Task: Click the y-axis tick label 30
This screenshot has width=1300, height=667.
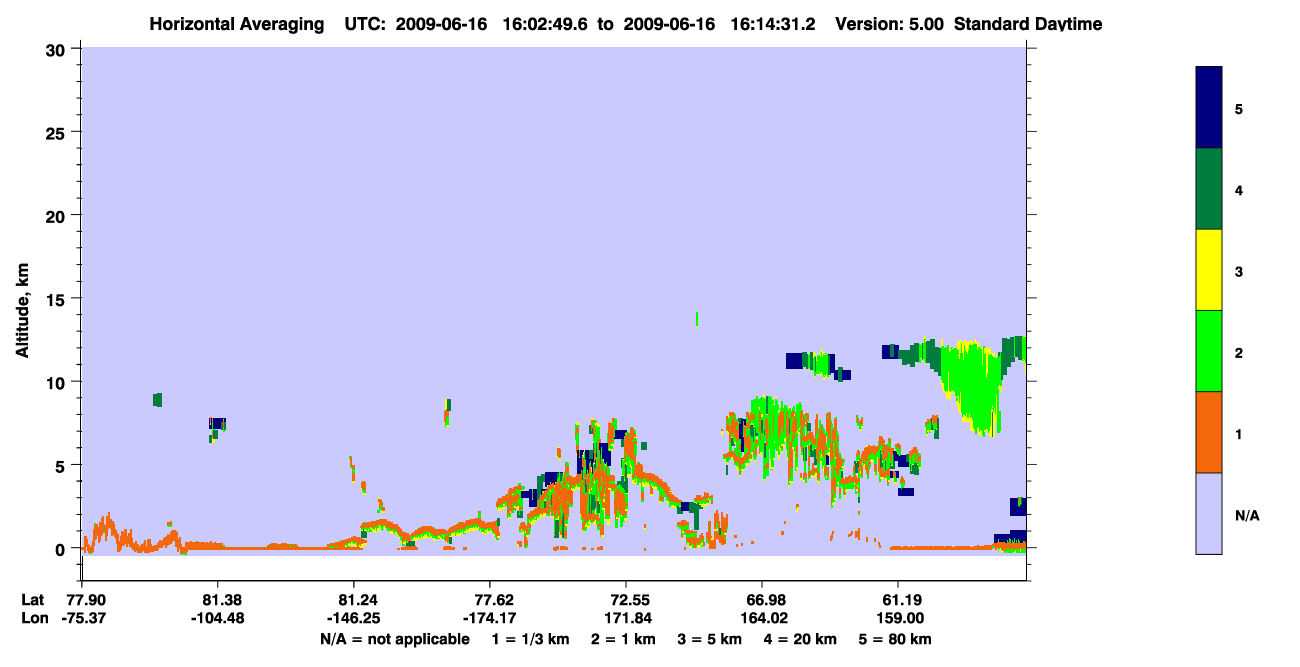Action: 58,49
